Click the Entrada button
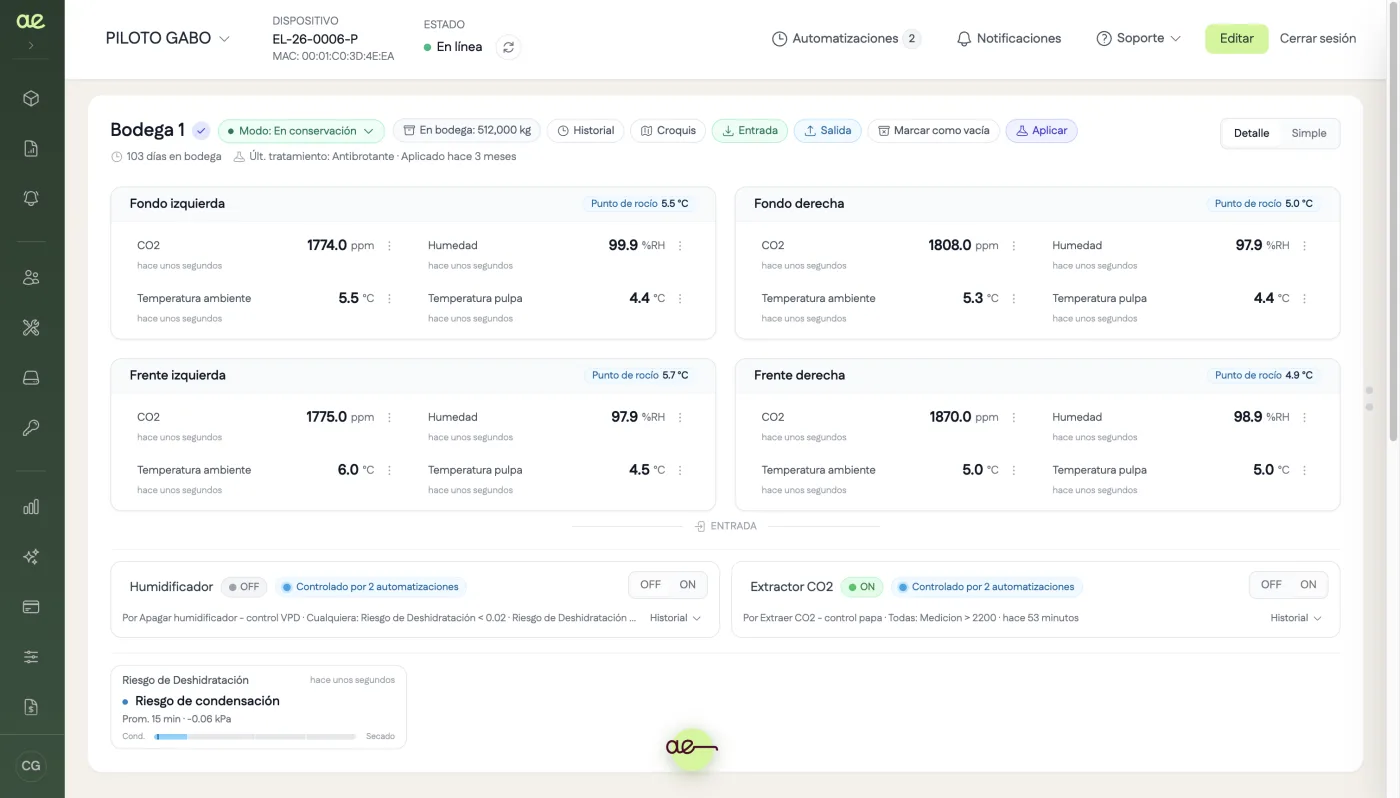Image resolution: width=1400 pixels, height=798 pixels. 750,131
